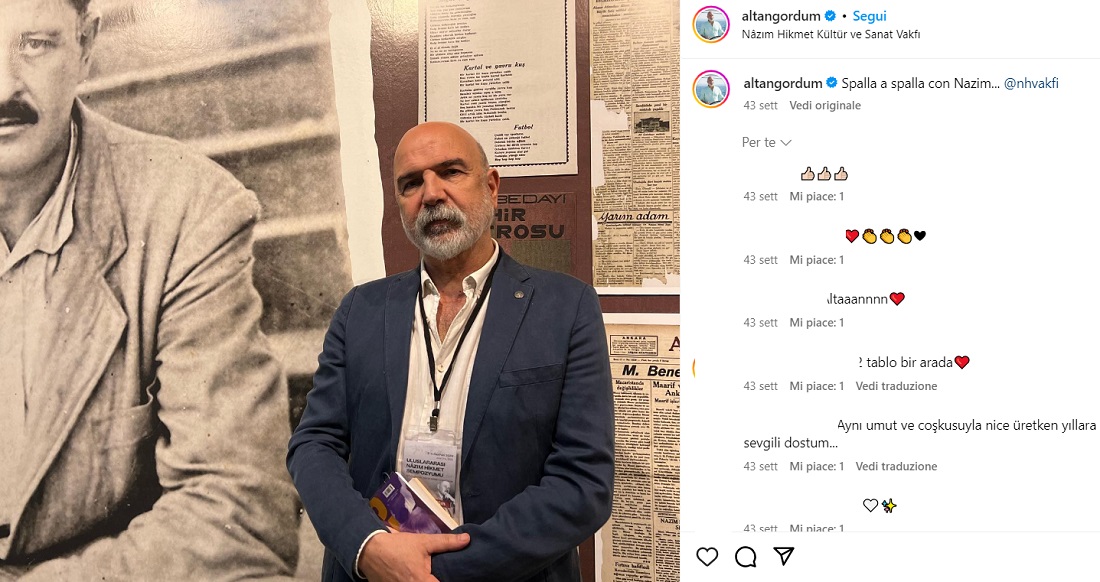View likes on Altaaannnn comment

[x=817, y=323]
